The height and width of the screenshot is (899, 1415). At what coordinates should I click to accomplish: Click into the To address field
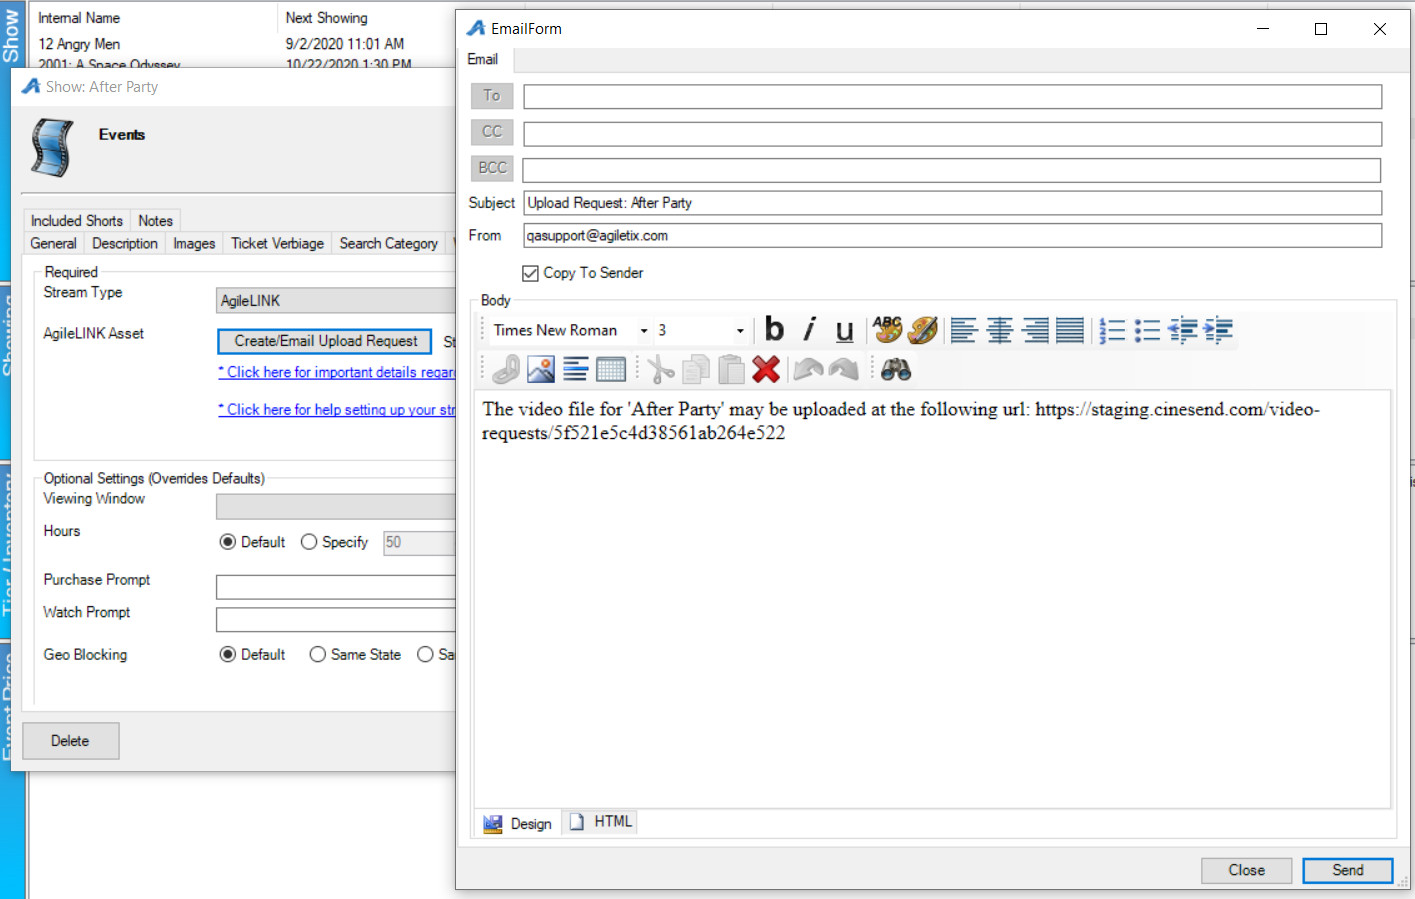coord(953,97)
